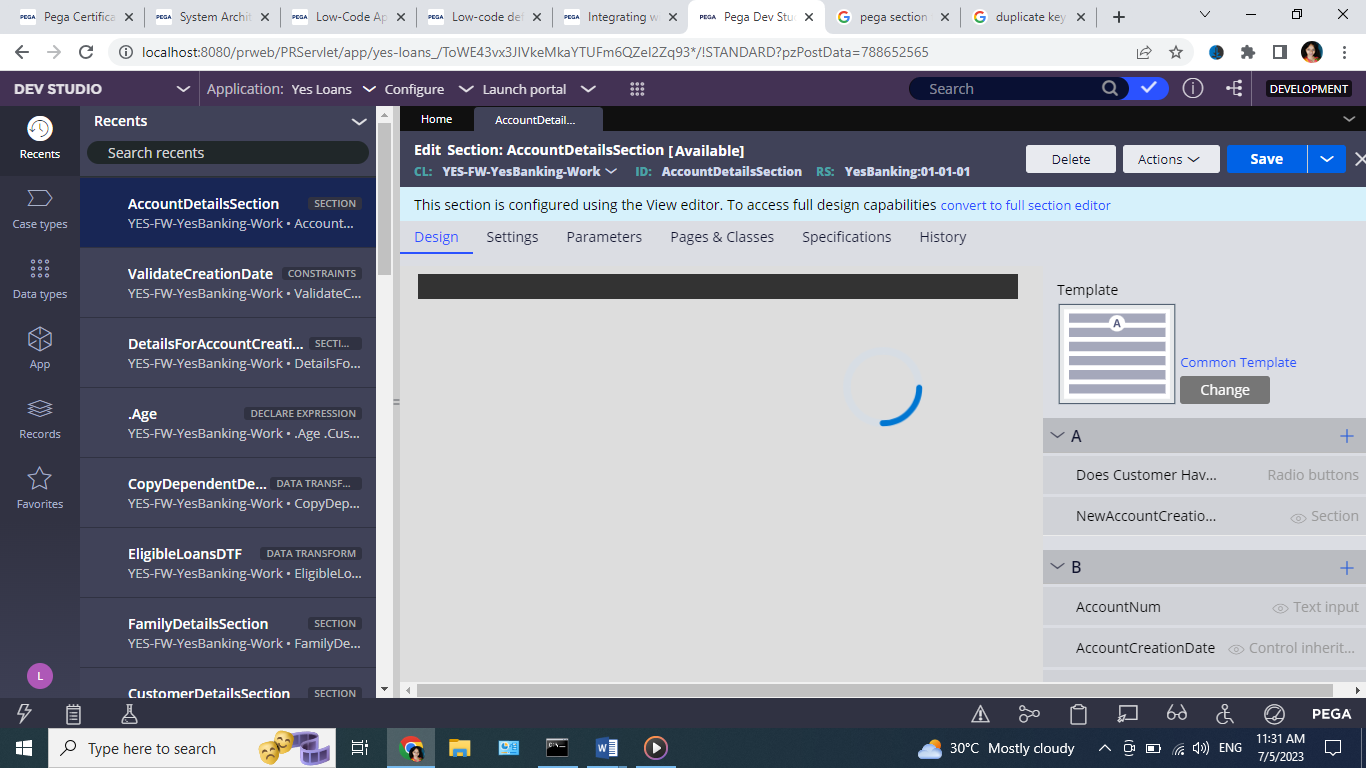Open the Launch portal dropdown
1366x768 pixels.
588,89
